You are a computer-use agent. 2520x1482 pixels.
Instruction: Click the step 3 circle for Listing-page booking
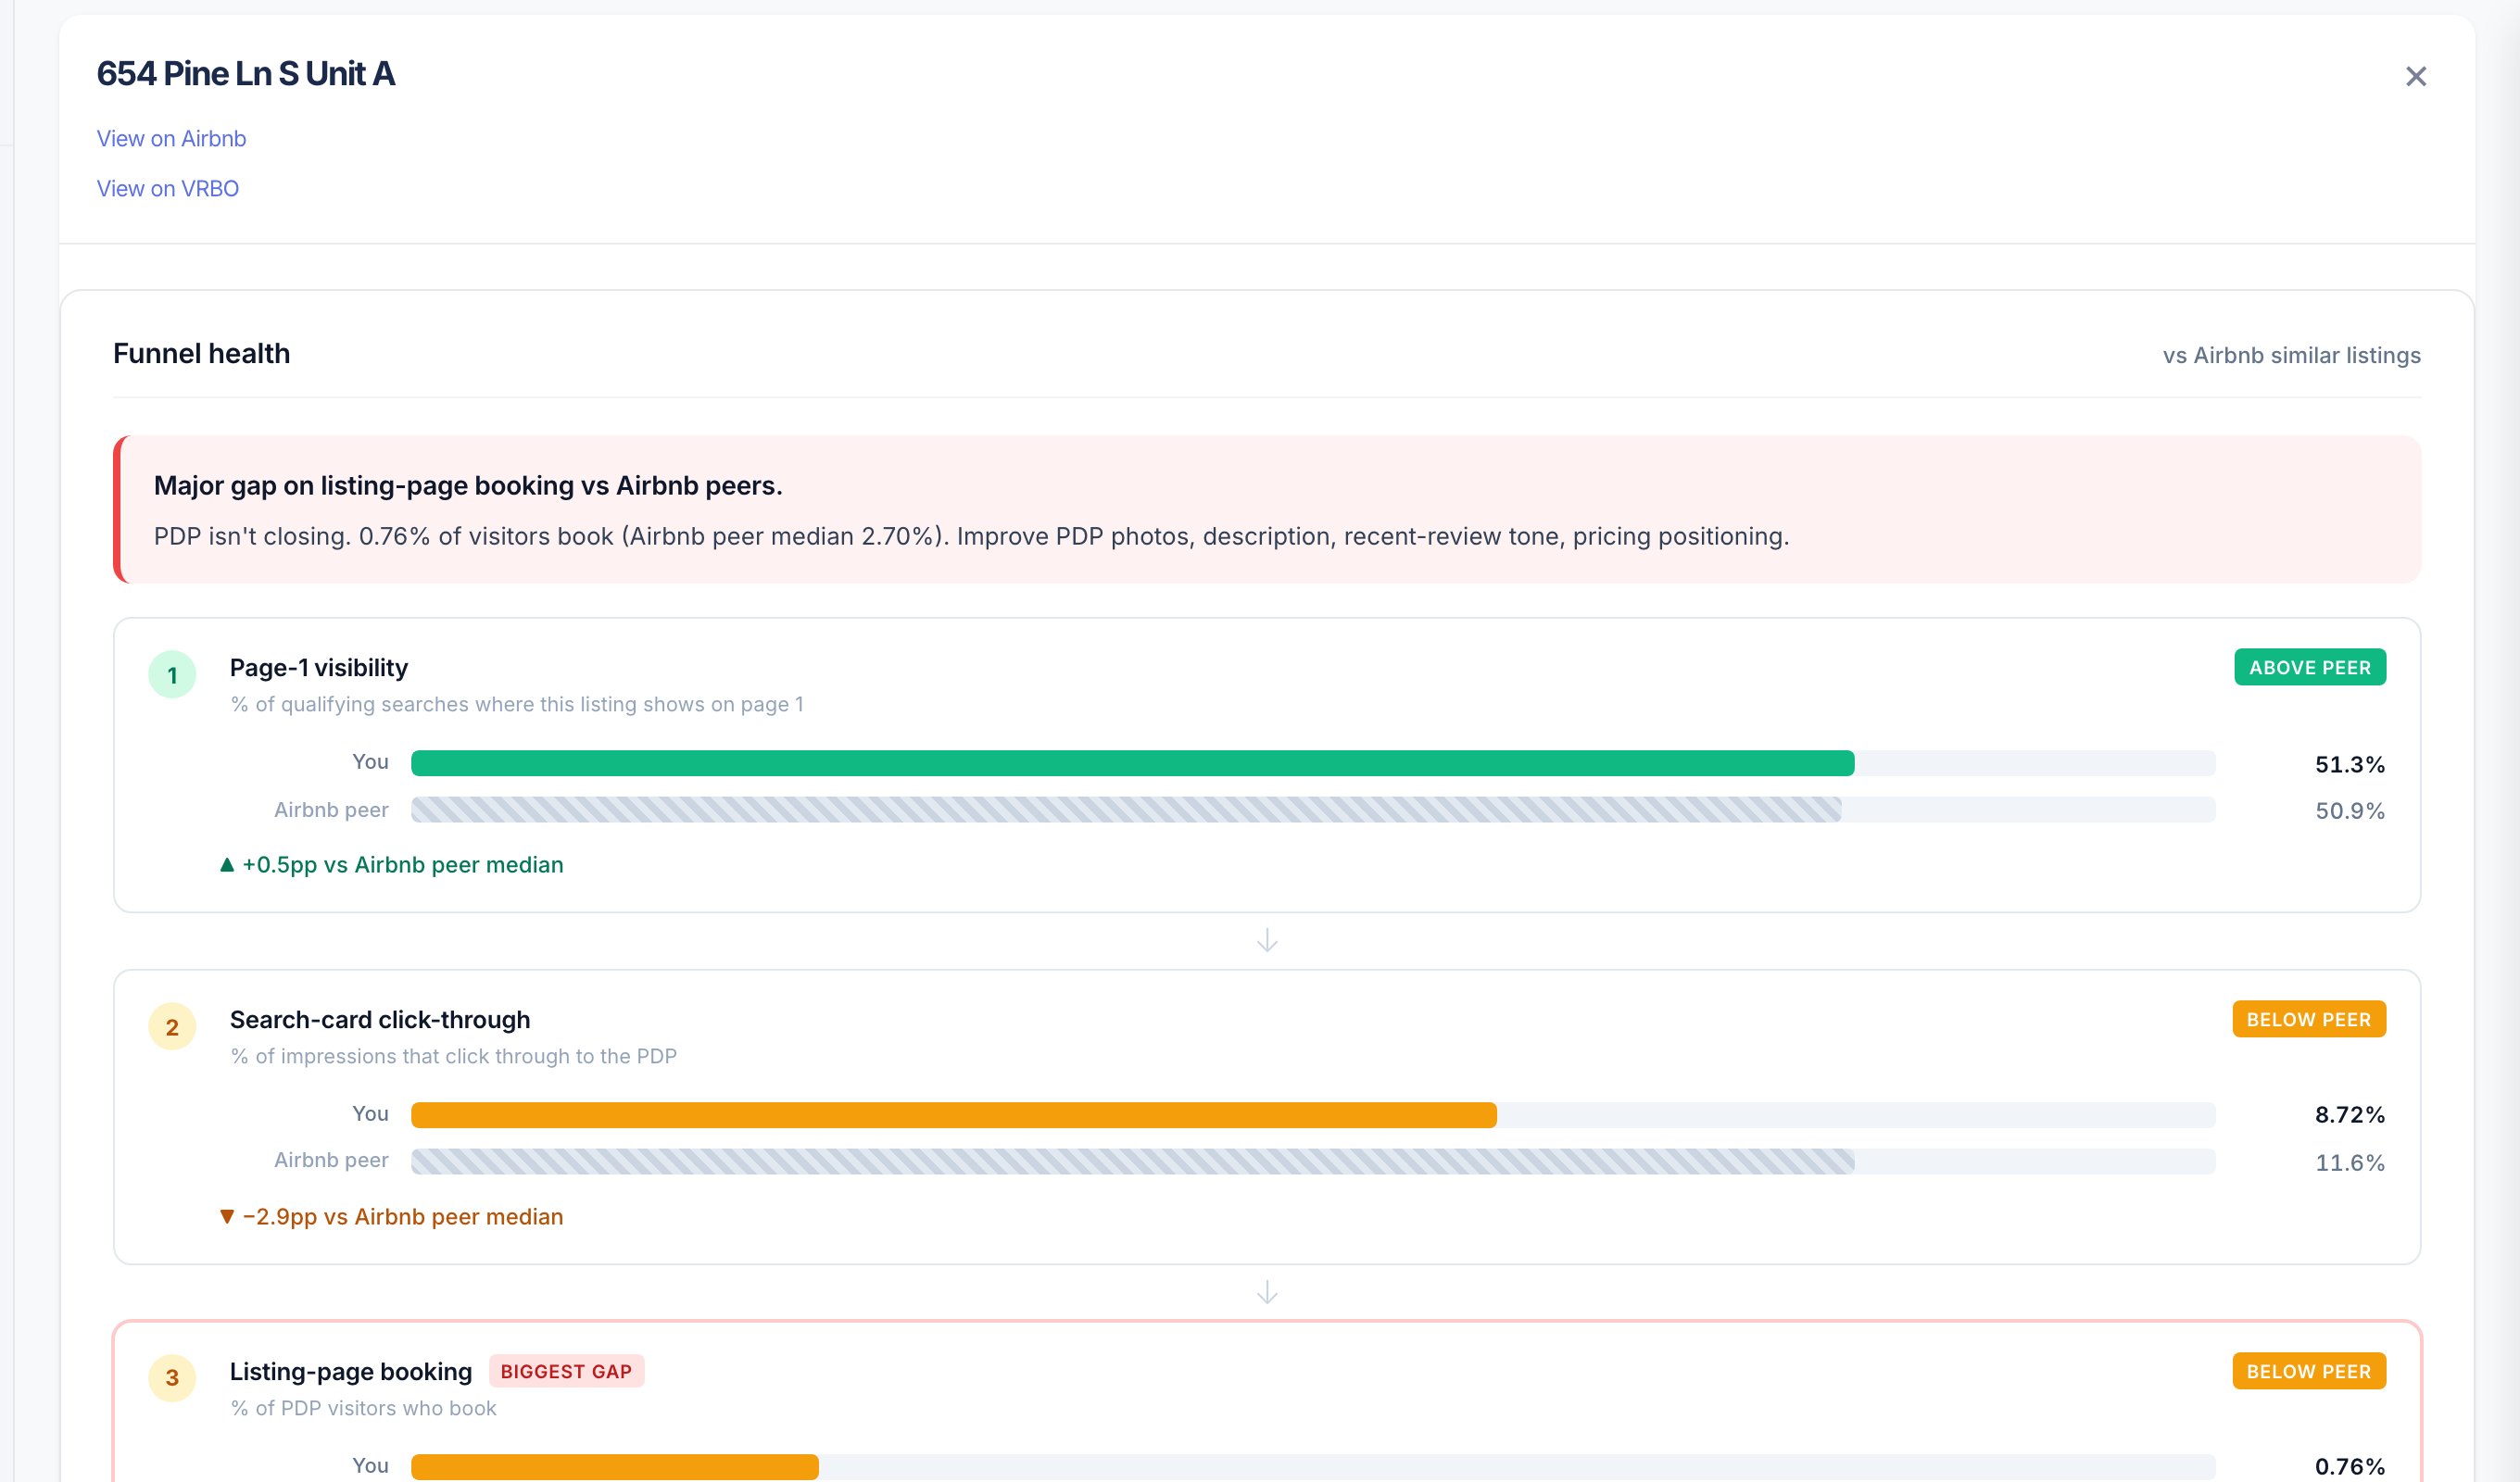172,1378
